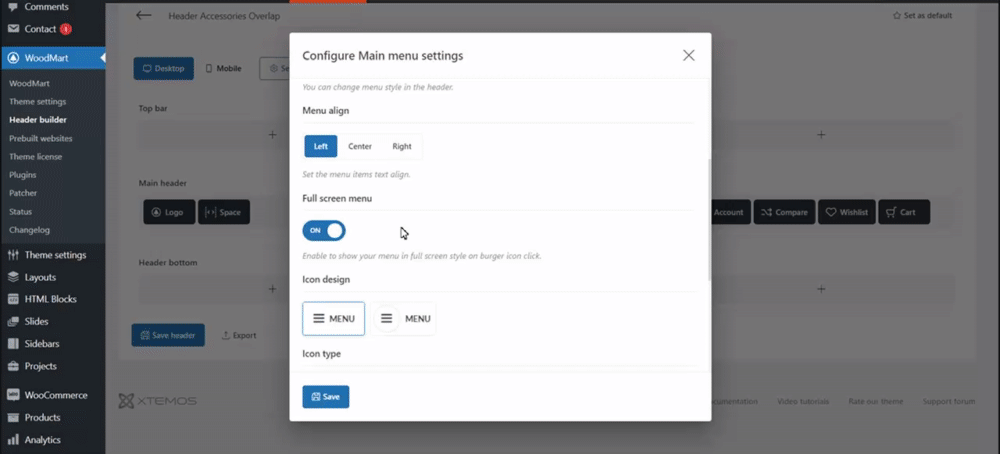
Task: Close the Configure Main menu settings dialog
Action: point(688,55)
